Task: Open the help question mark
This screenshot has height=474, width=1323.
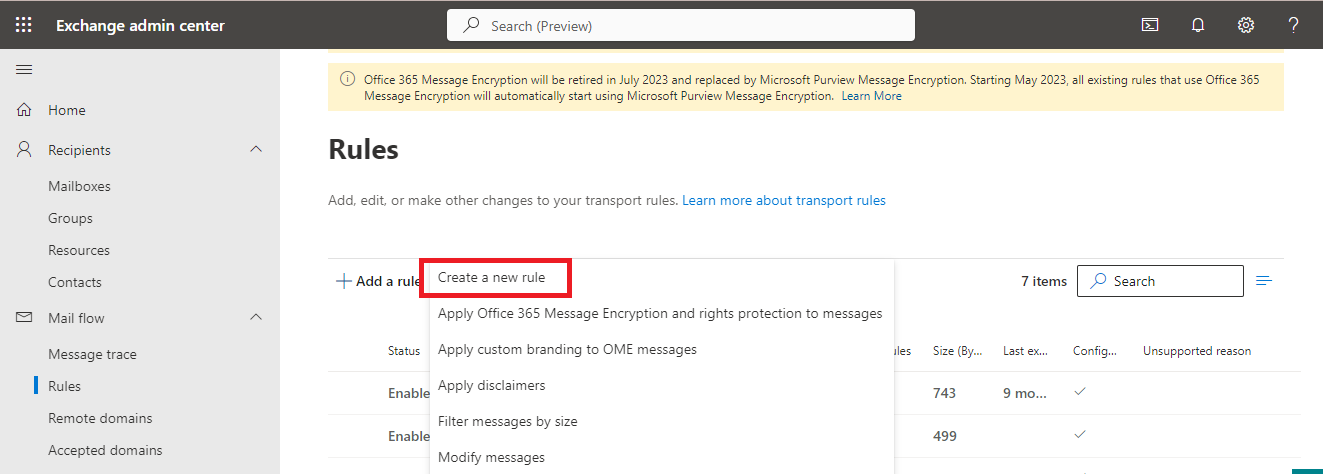Action: [x=1293, y=25]
